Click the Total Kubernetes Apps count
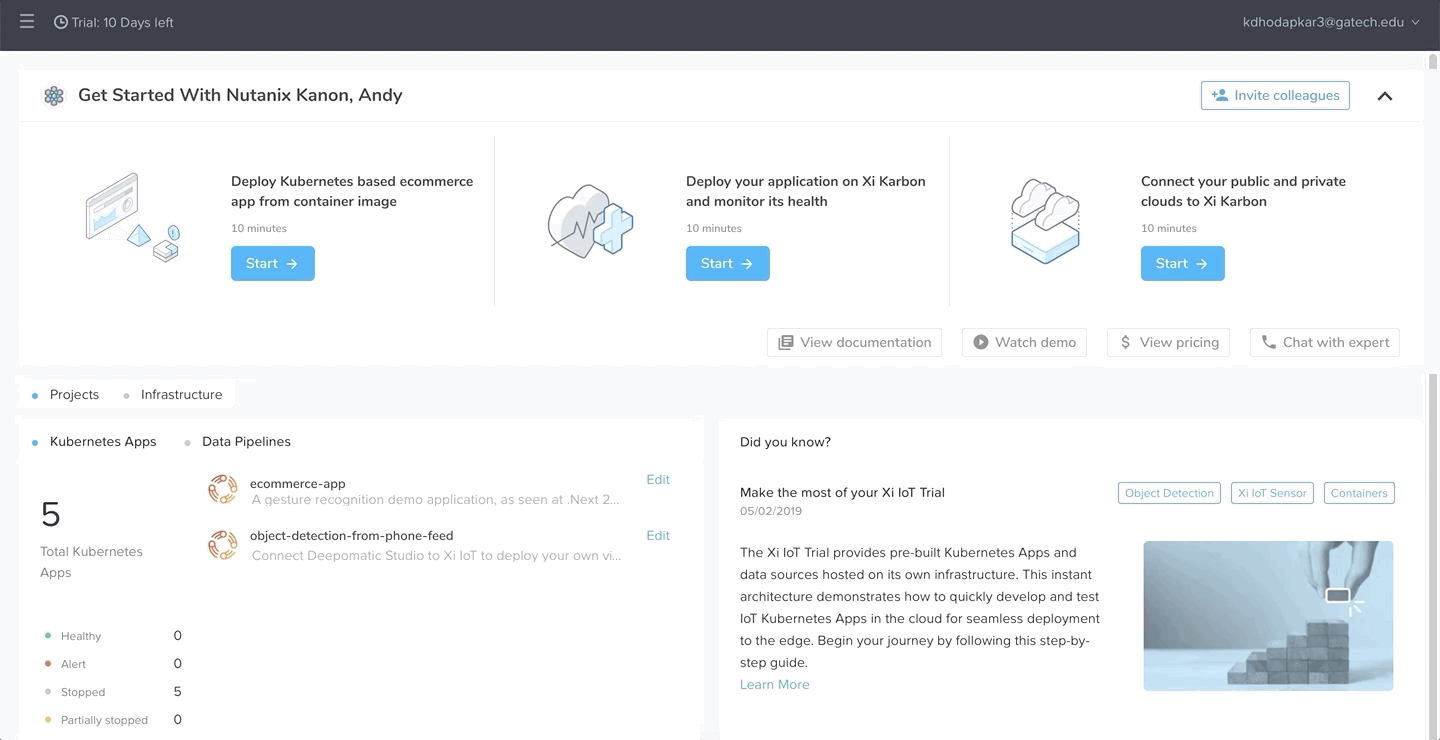The height and width of the screenshot is (740, 1440). tap(51, 515)
